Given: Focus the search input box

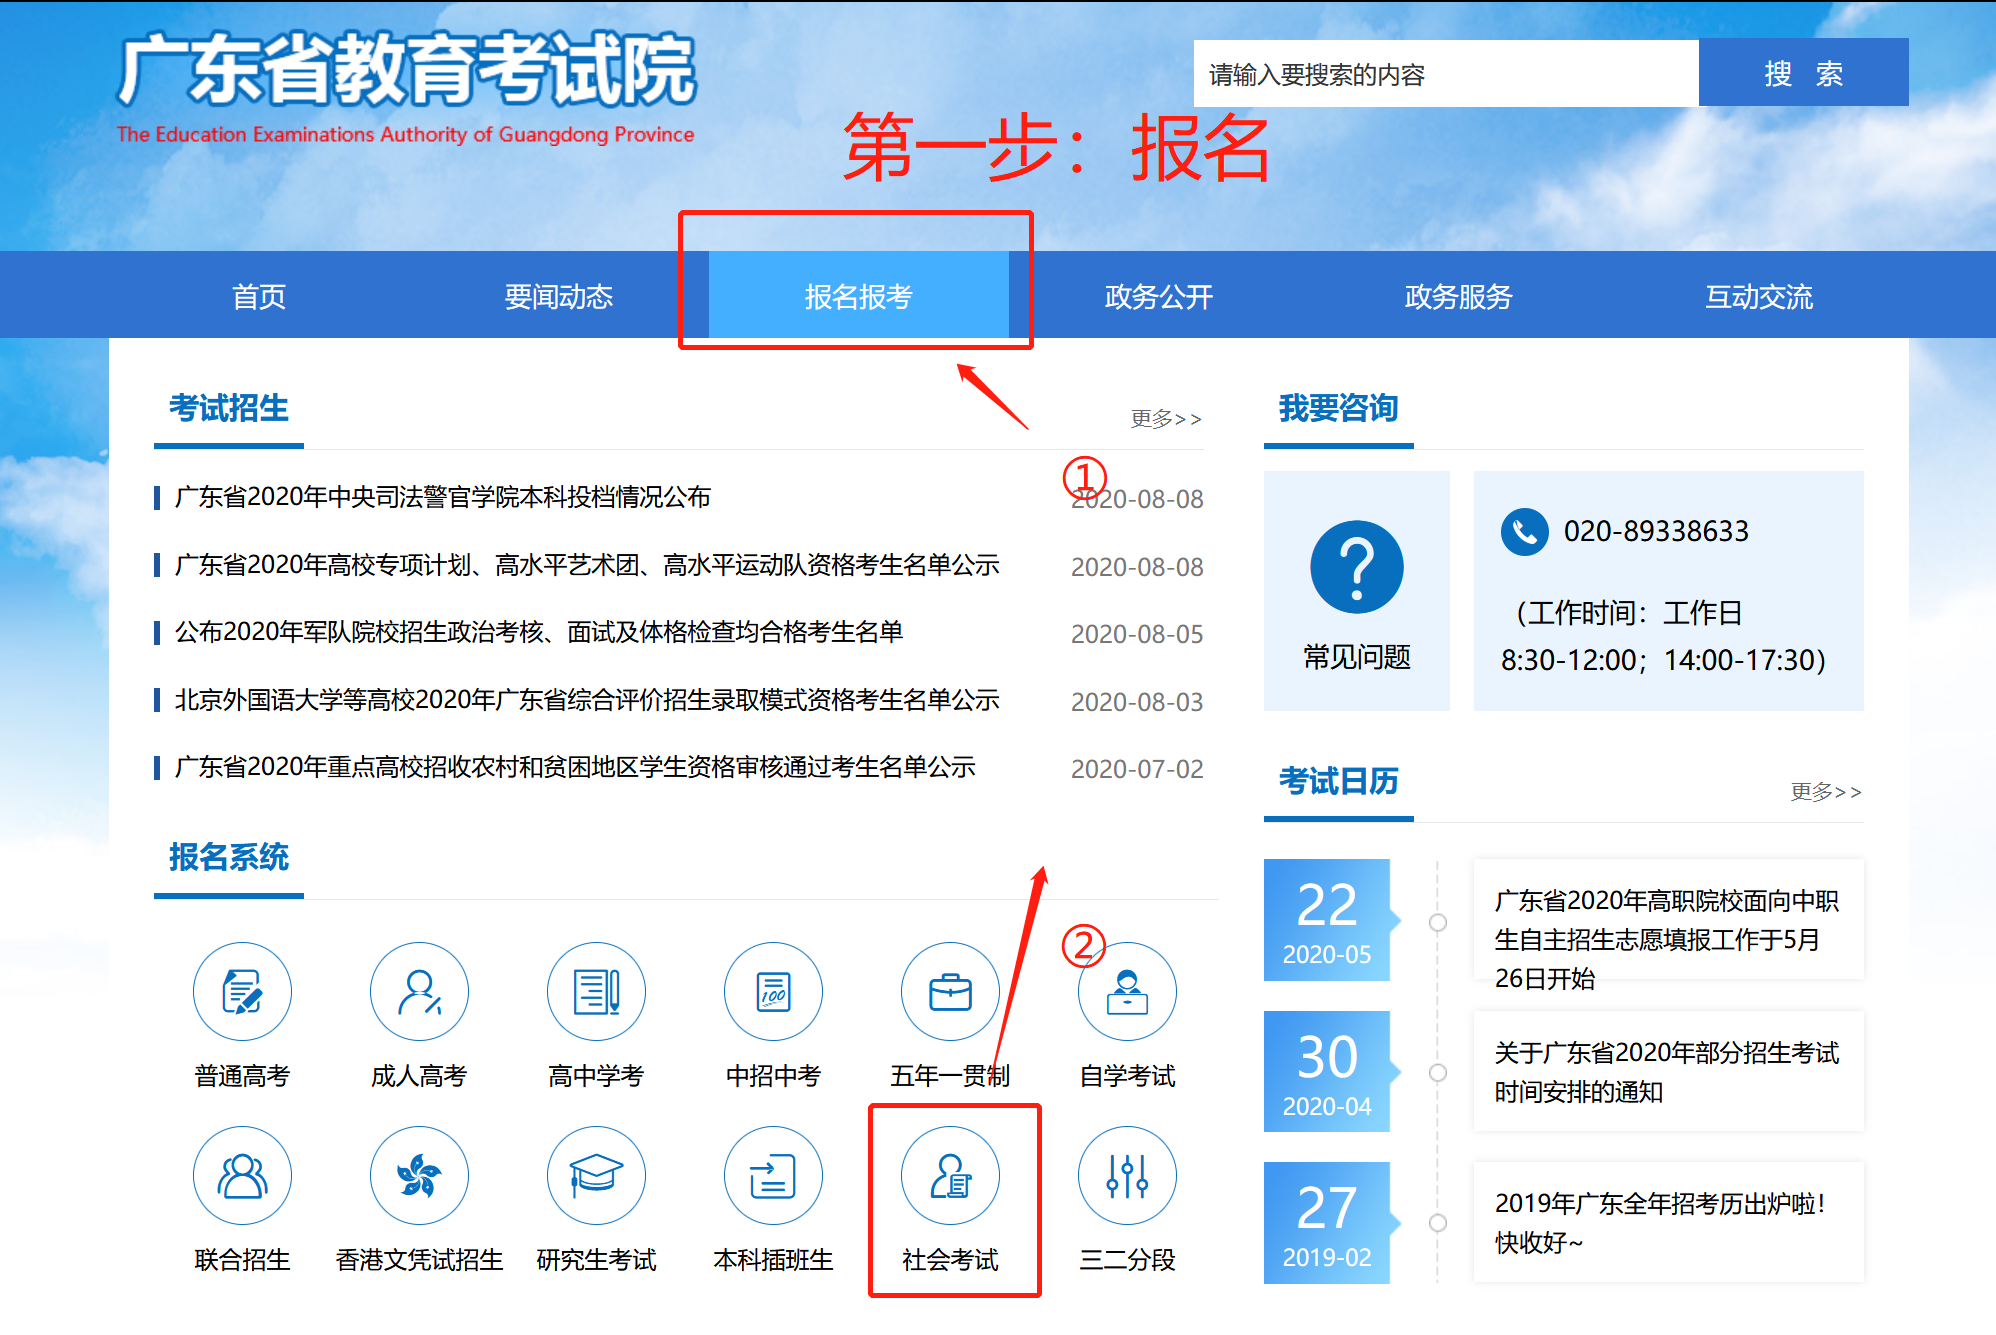Looking at the screenshot, I should 1445,74.
